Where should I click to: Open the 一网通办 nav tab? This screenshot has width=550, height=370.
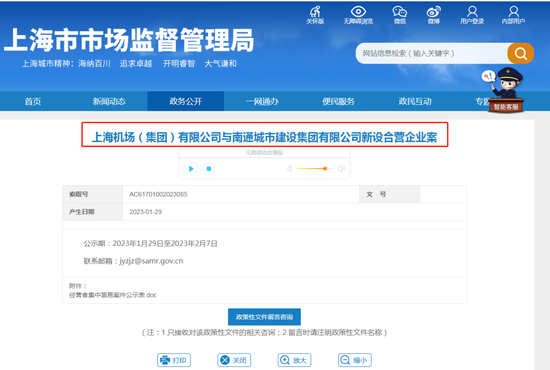(262, 101)
